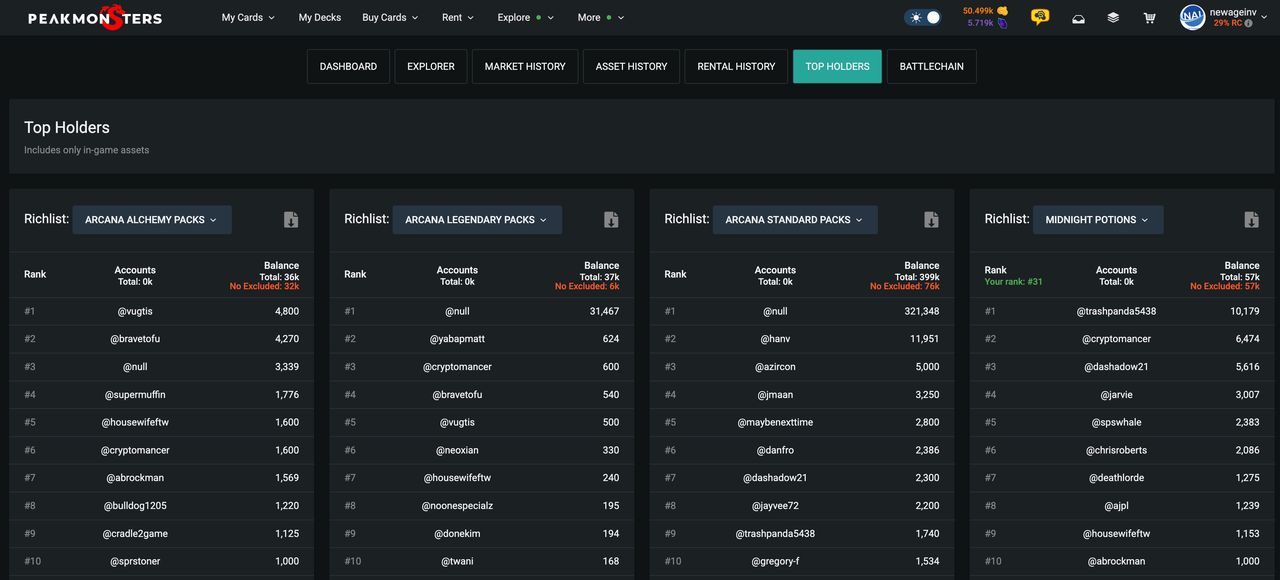Screen dimensions: 1280x580
Task: Click the @gregory-f account name
Action: click(x=775, y=562)
